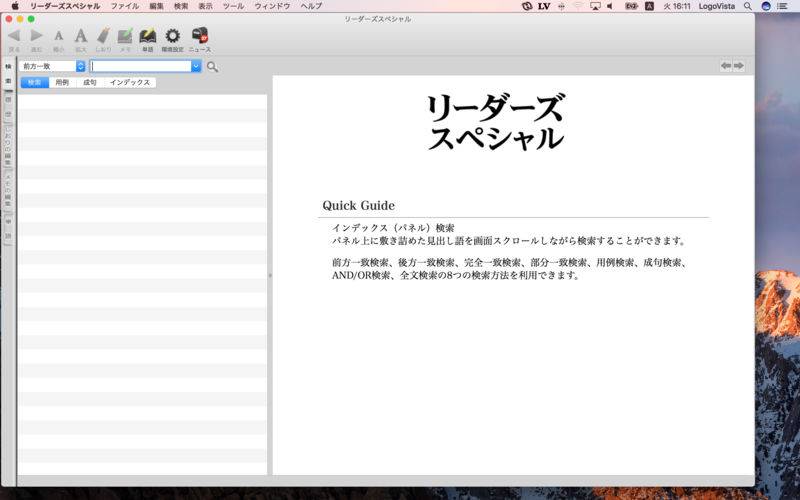800x500 pixels.
Task: Click the left arrow above content pane
Action: 726,66
